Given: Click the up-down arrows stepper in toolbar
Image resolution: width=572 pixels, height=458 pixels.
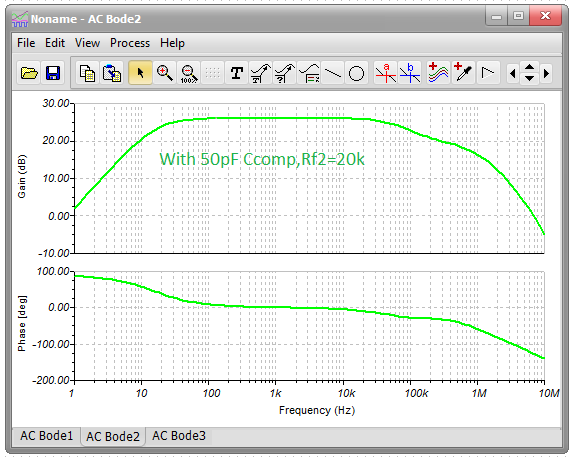Looking at the screenshot, I should (x=529, y=73).
